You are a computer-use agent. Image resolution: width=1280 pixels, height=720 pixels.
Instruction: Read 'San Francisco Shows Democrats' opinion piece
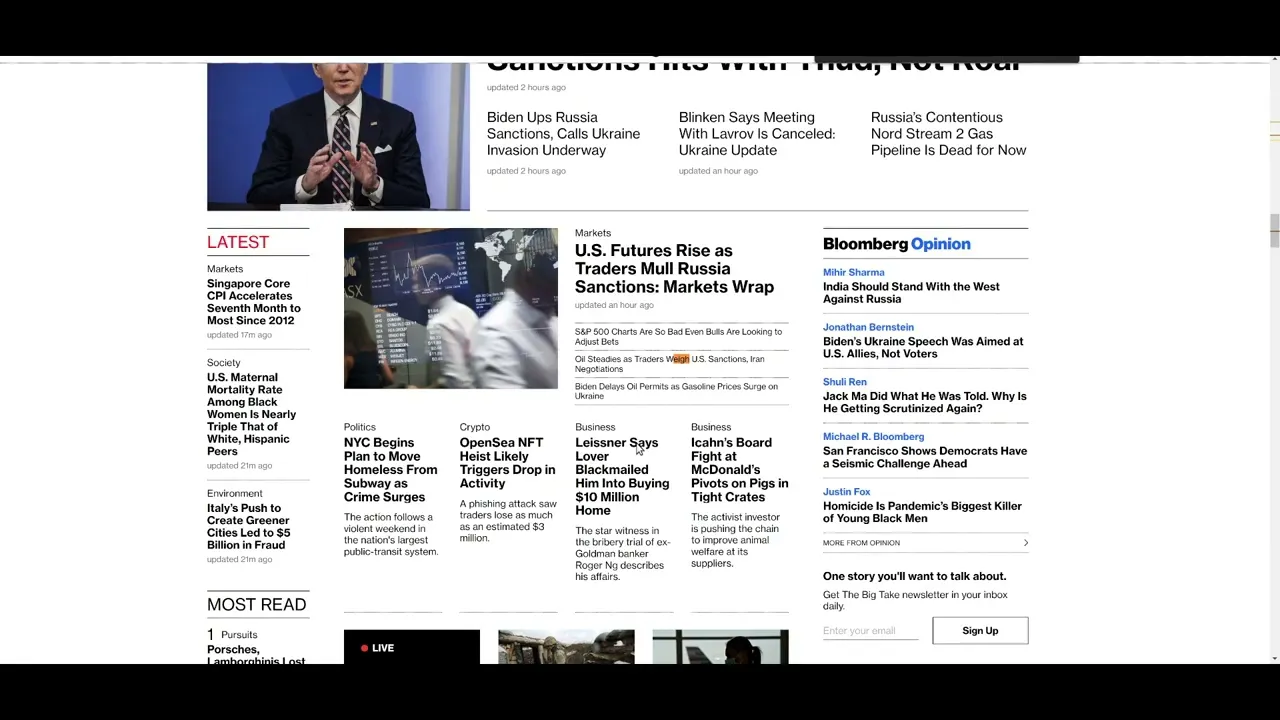(x=925, y=457)
